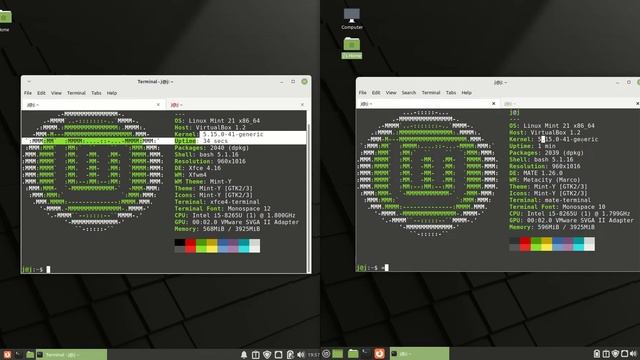Open File menu in the MATE terminal

point(362,93)
